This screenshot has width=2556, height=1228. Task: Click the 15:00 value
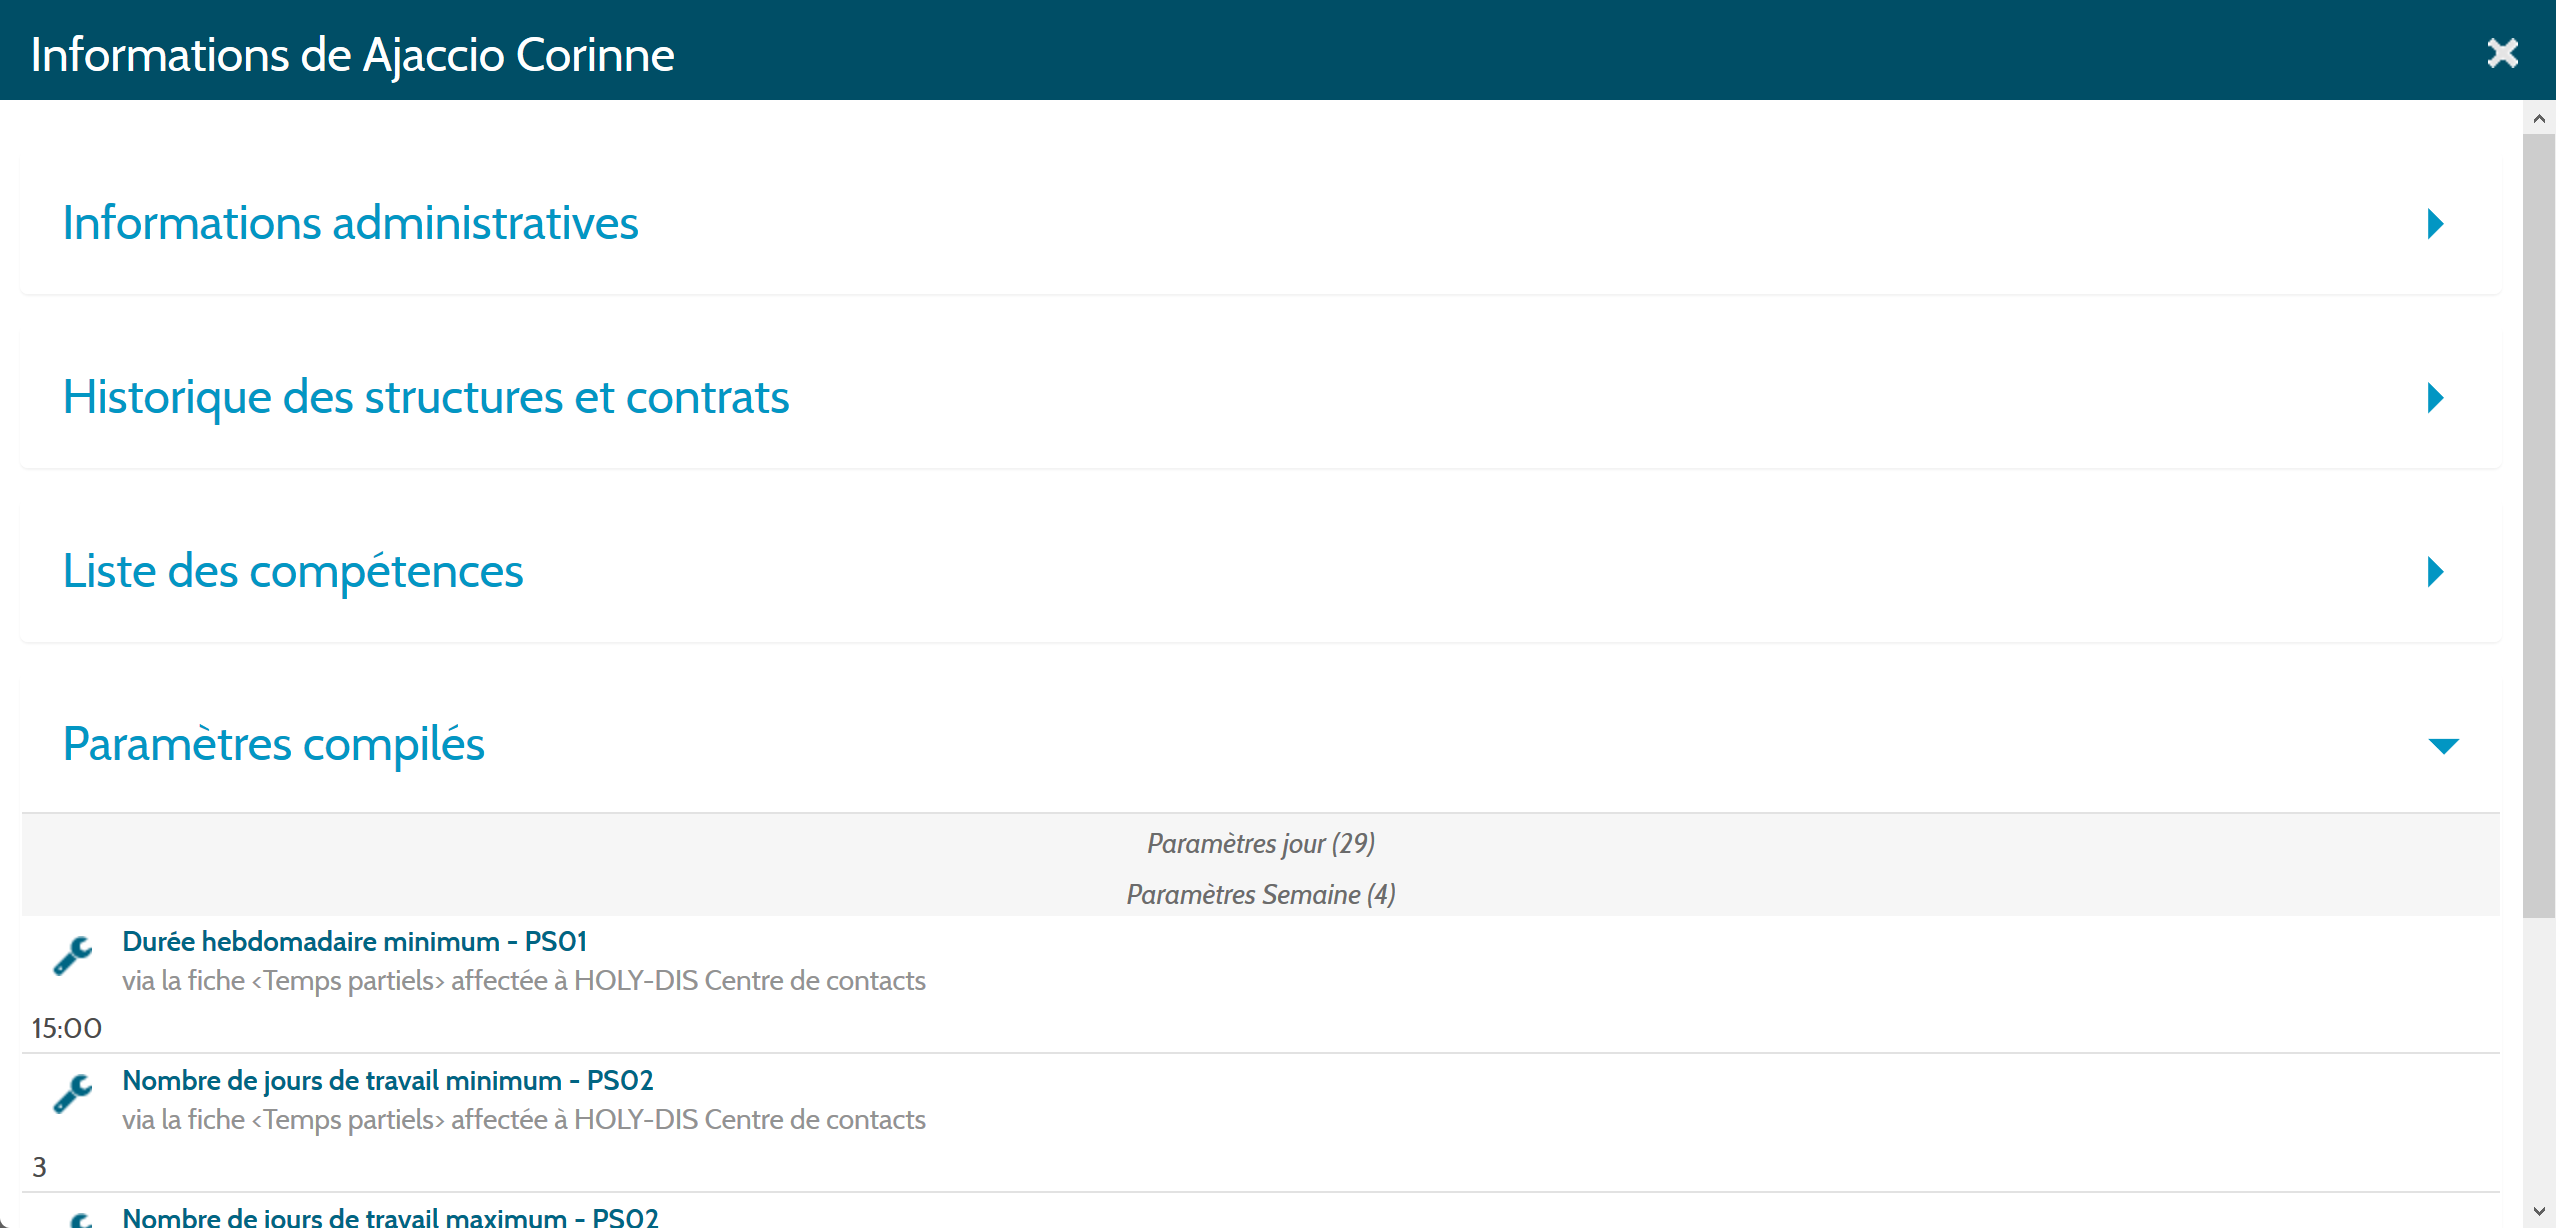tap(66, 1028)
